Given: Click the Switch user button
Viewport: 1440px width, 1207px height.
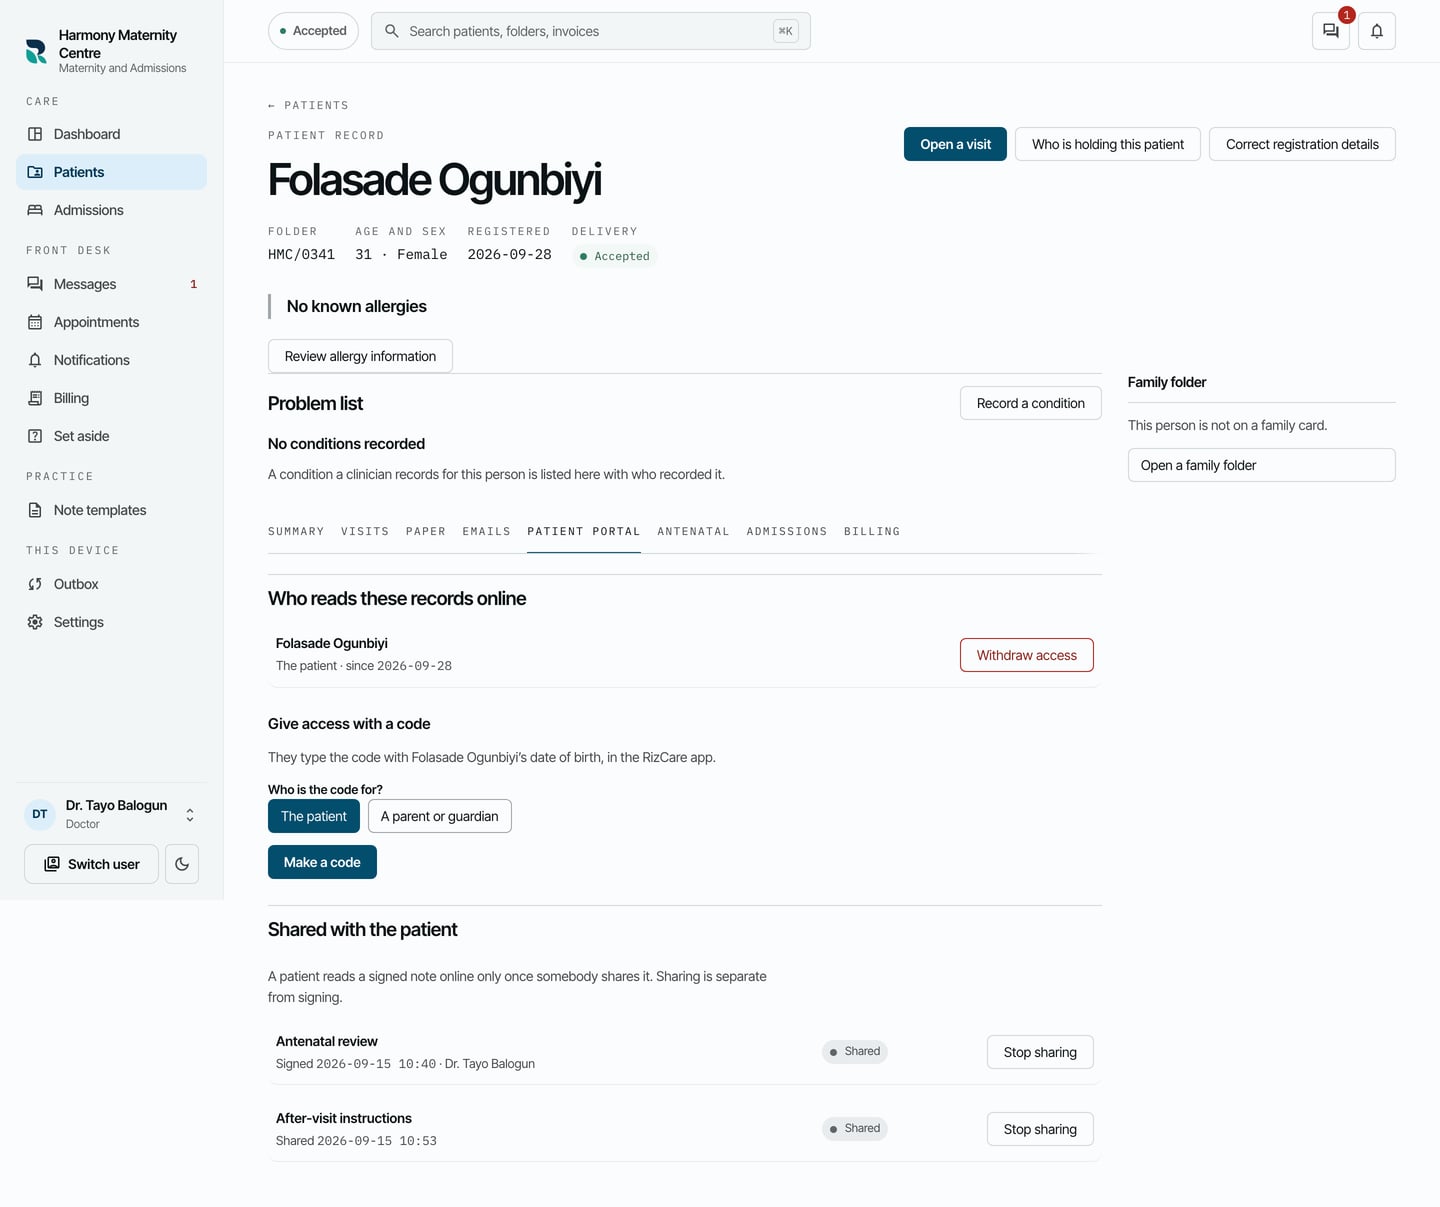Looking at the screenshot, I should pyautogui.click(x=91, y=864).
